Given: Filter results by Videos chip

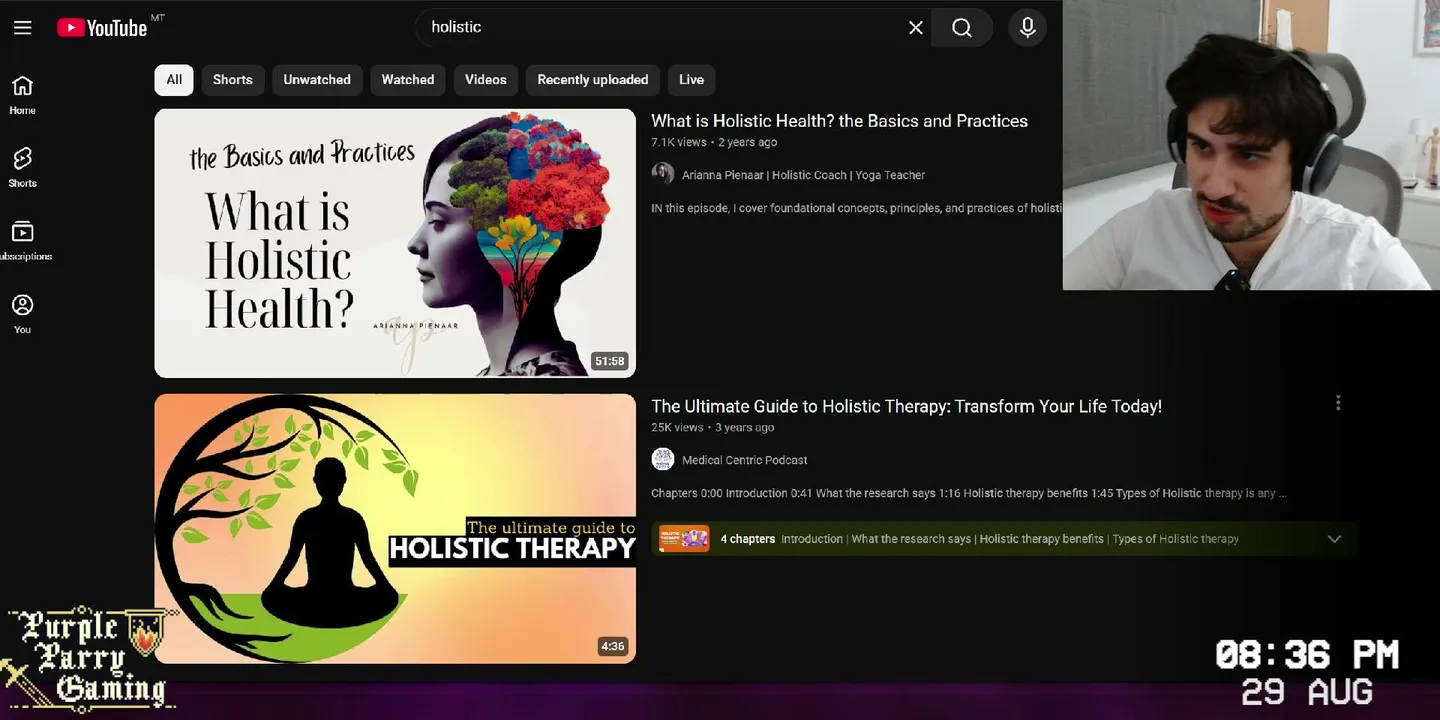Looking at the screenshot, I should tap(486, 80).
